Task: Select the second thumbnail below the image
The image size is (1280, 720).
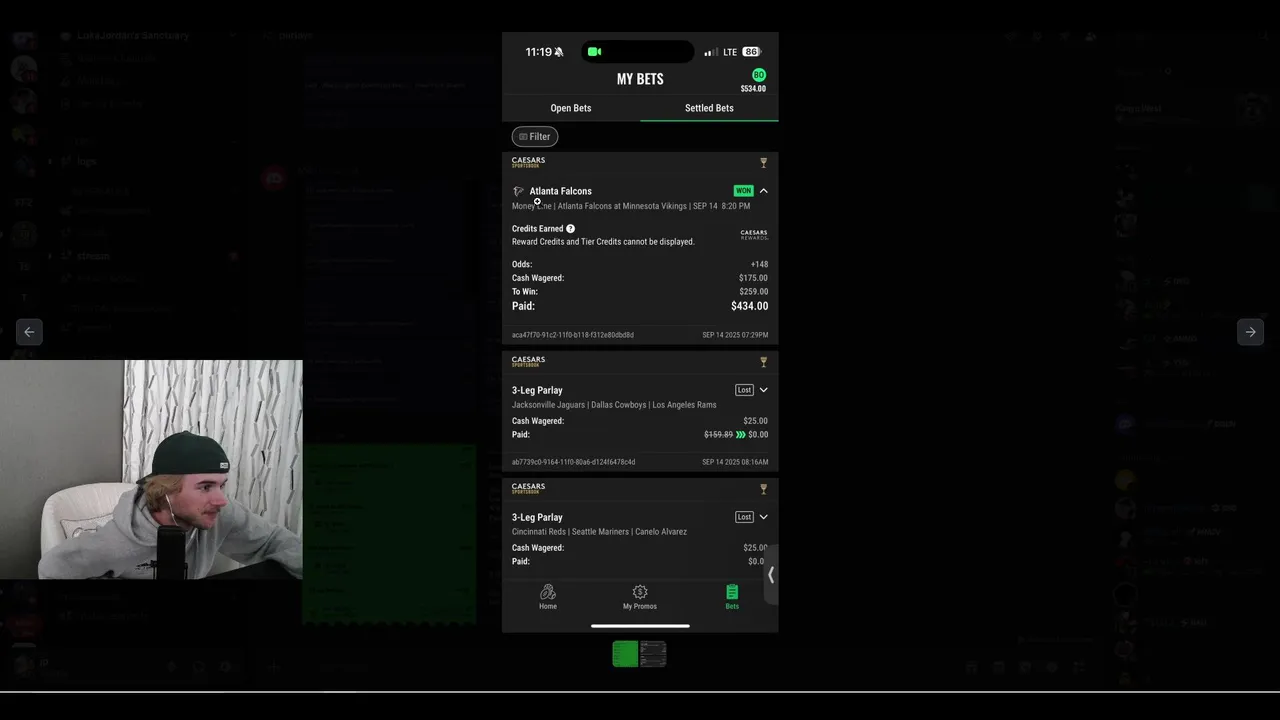Action: pos(653,654)
